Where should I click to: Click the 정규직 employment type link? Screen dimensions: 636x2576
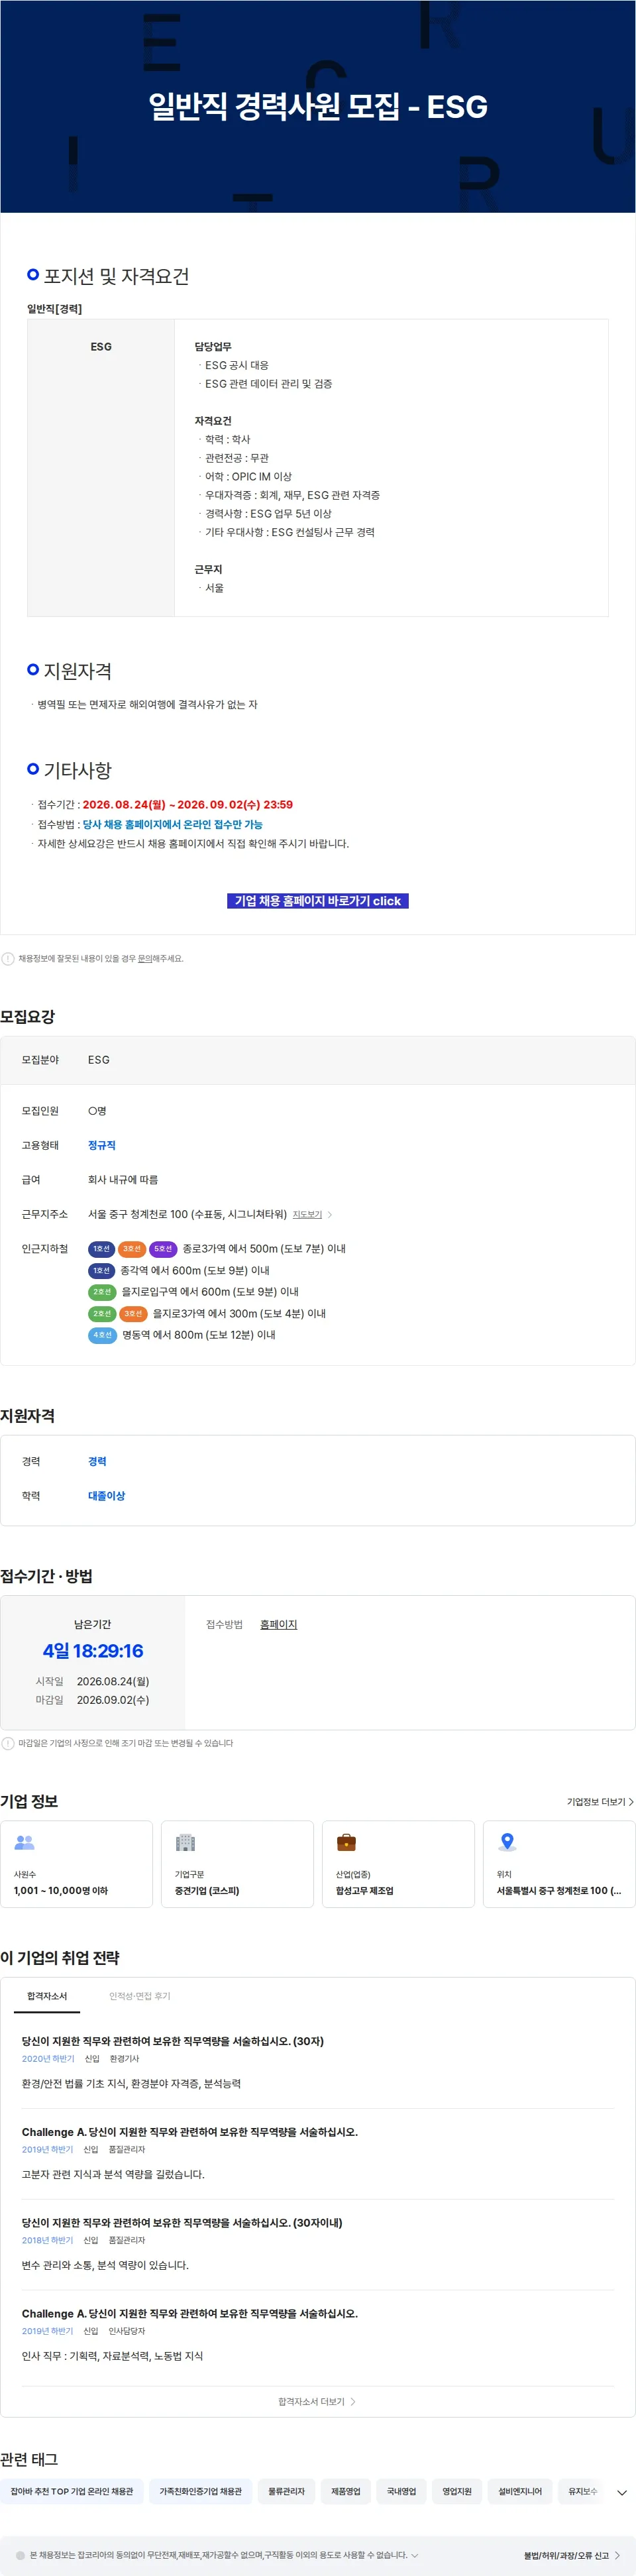click(102, 1145)
